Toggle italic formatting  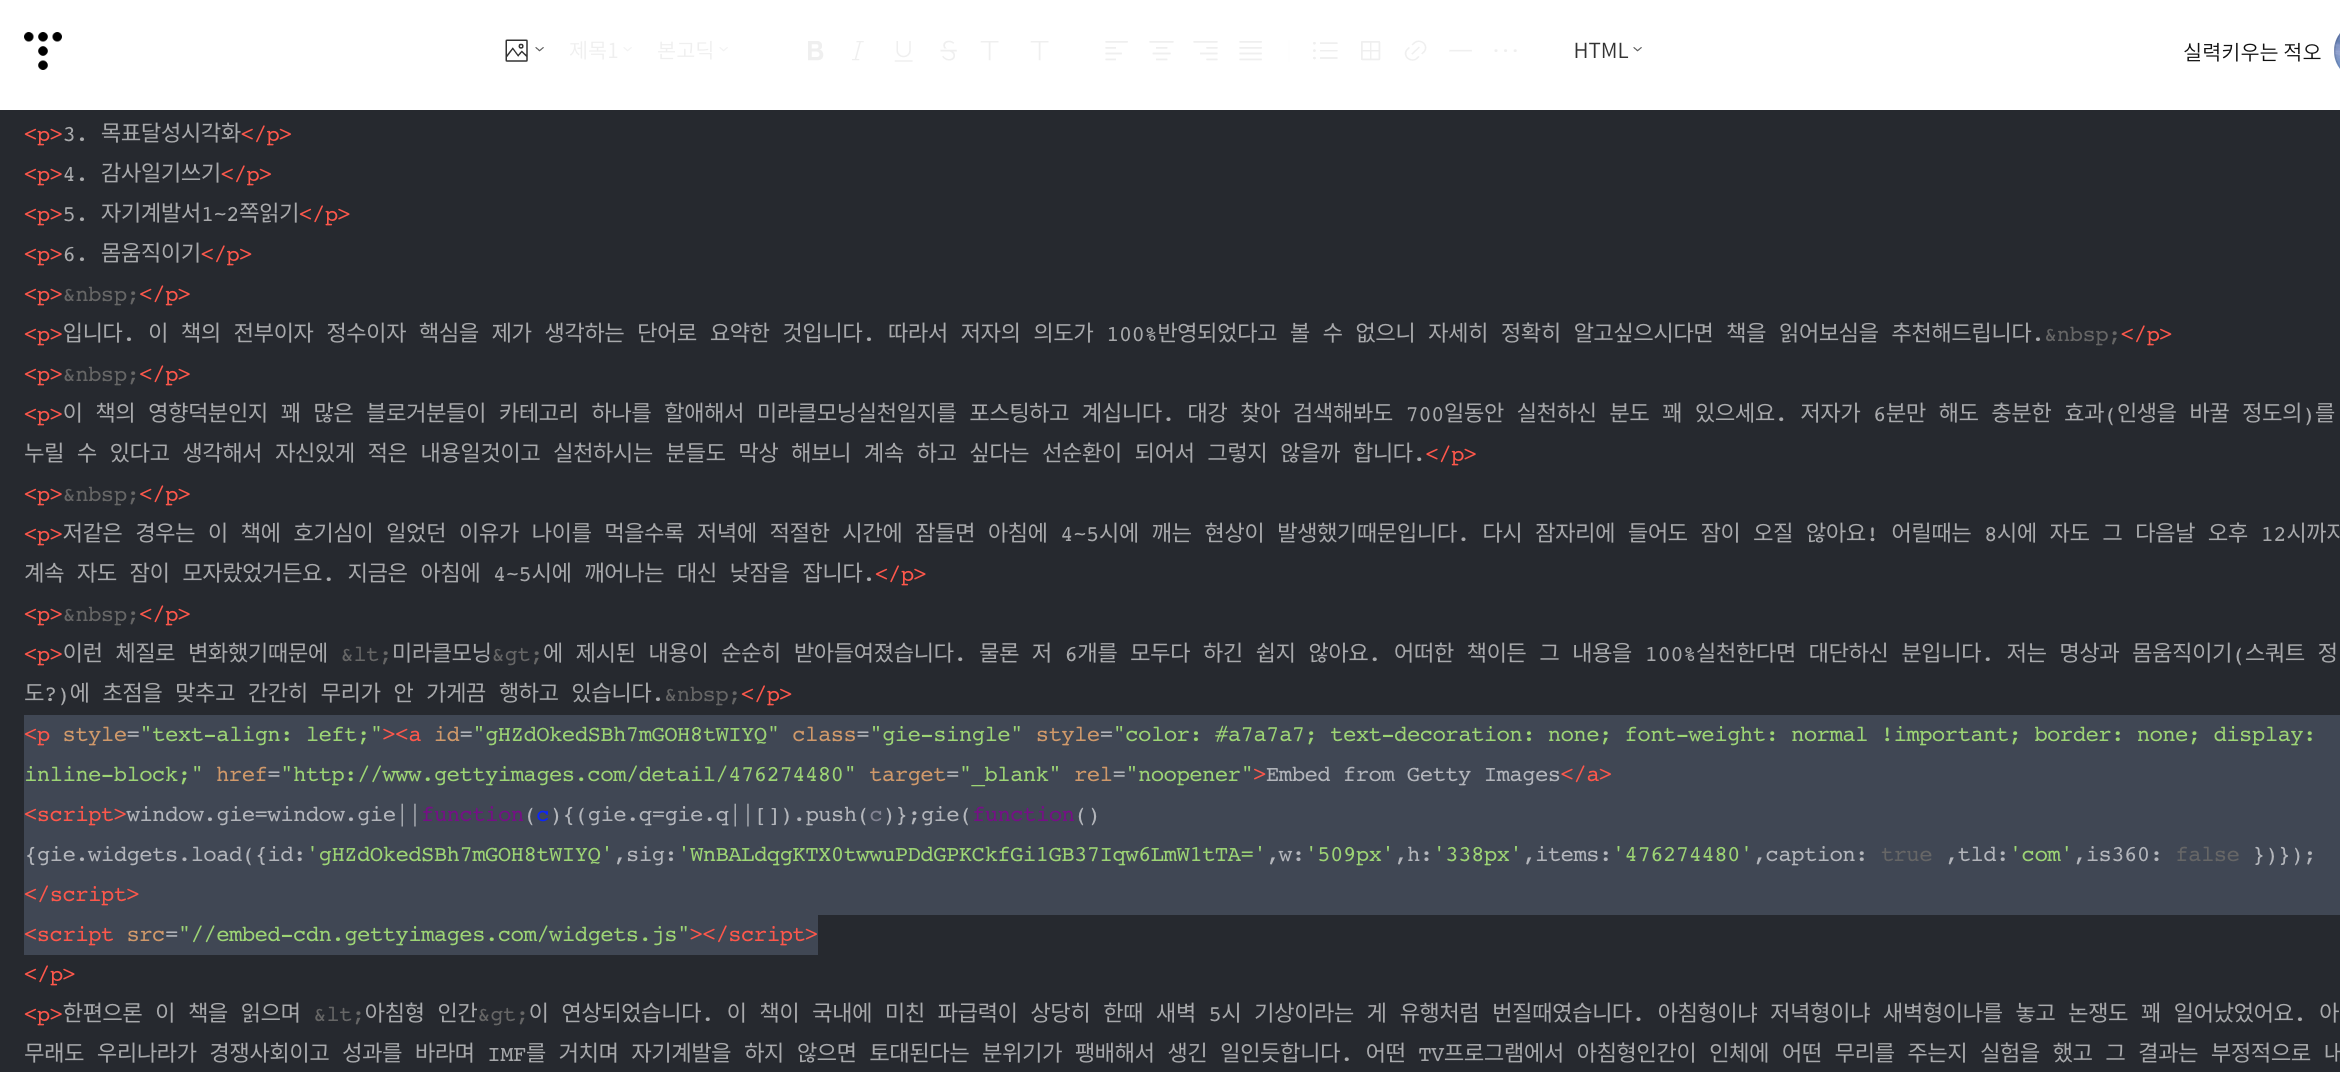click(x=858, y=51)
